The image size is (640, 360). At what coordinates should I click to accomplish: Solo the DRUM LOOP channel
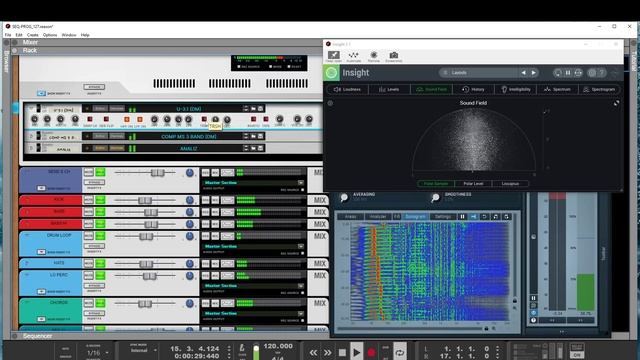pyautogui.click(x=100, y=236)
